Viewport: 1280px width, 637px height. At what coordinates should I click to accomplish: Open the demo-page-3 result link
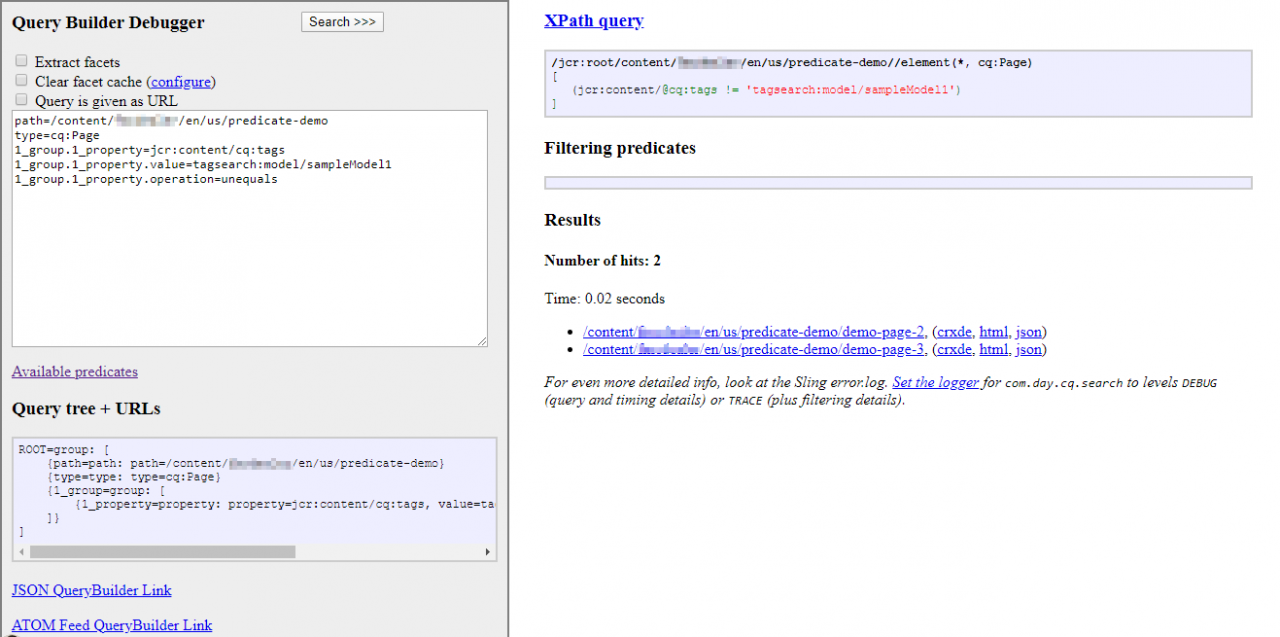[x=752, y=349]
